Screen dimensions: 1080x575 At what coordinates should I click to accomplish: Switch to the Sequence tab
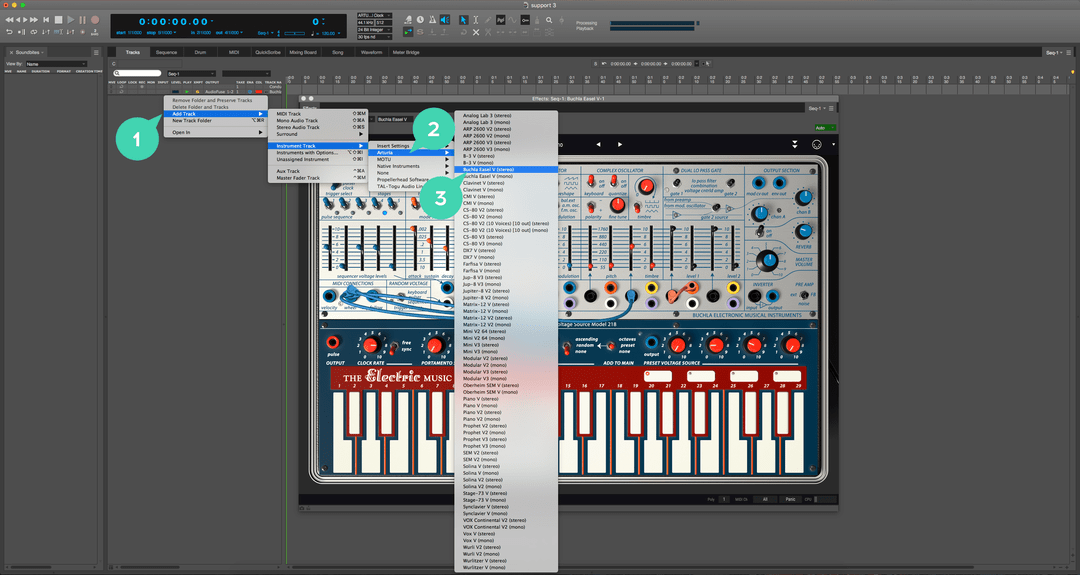click(166, 52)
